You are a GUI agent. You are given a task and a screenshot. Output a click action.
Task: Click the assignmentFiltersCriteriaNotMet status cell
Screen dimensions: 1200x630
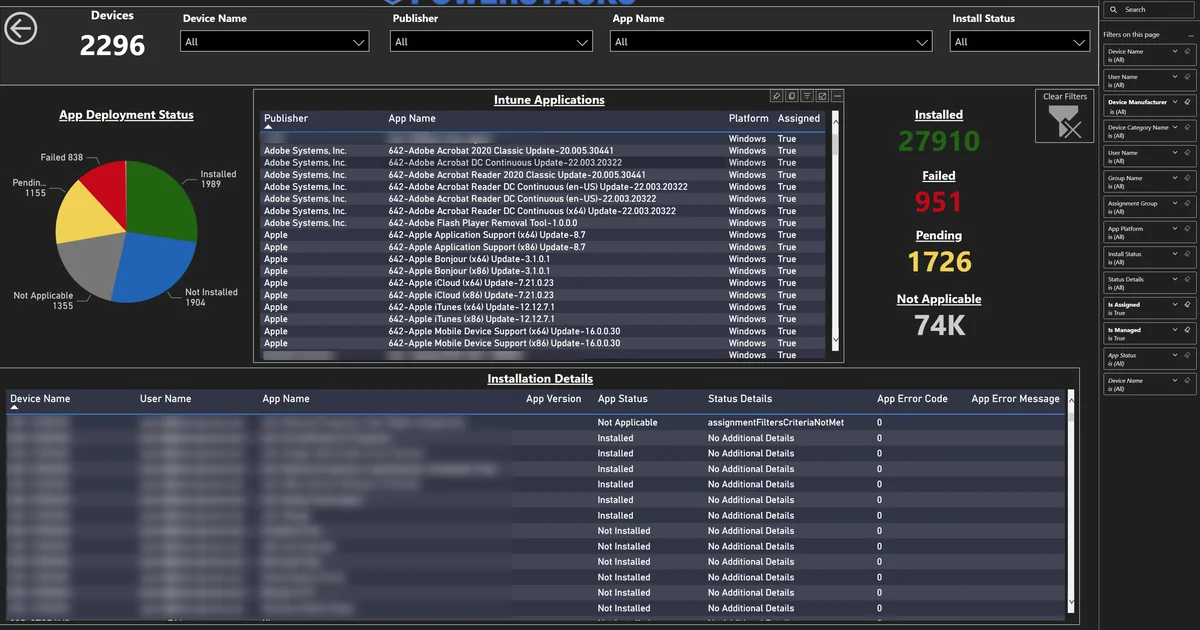776,423
